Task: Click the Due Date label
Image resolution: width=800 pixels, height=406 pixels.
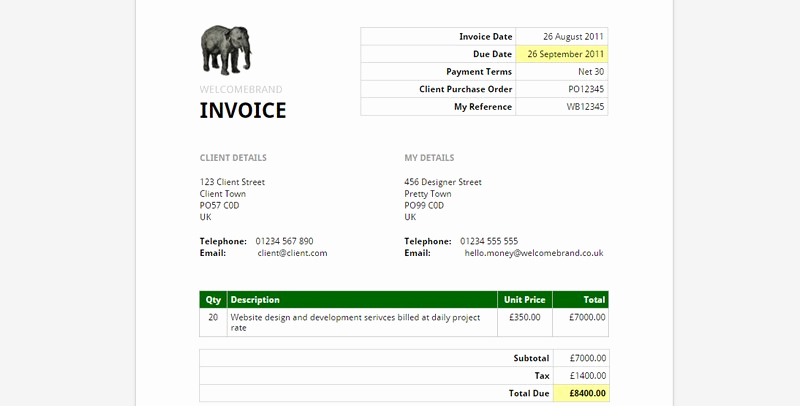Action: pyautogui.click(x=492, y=54)
